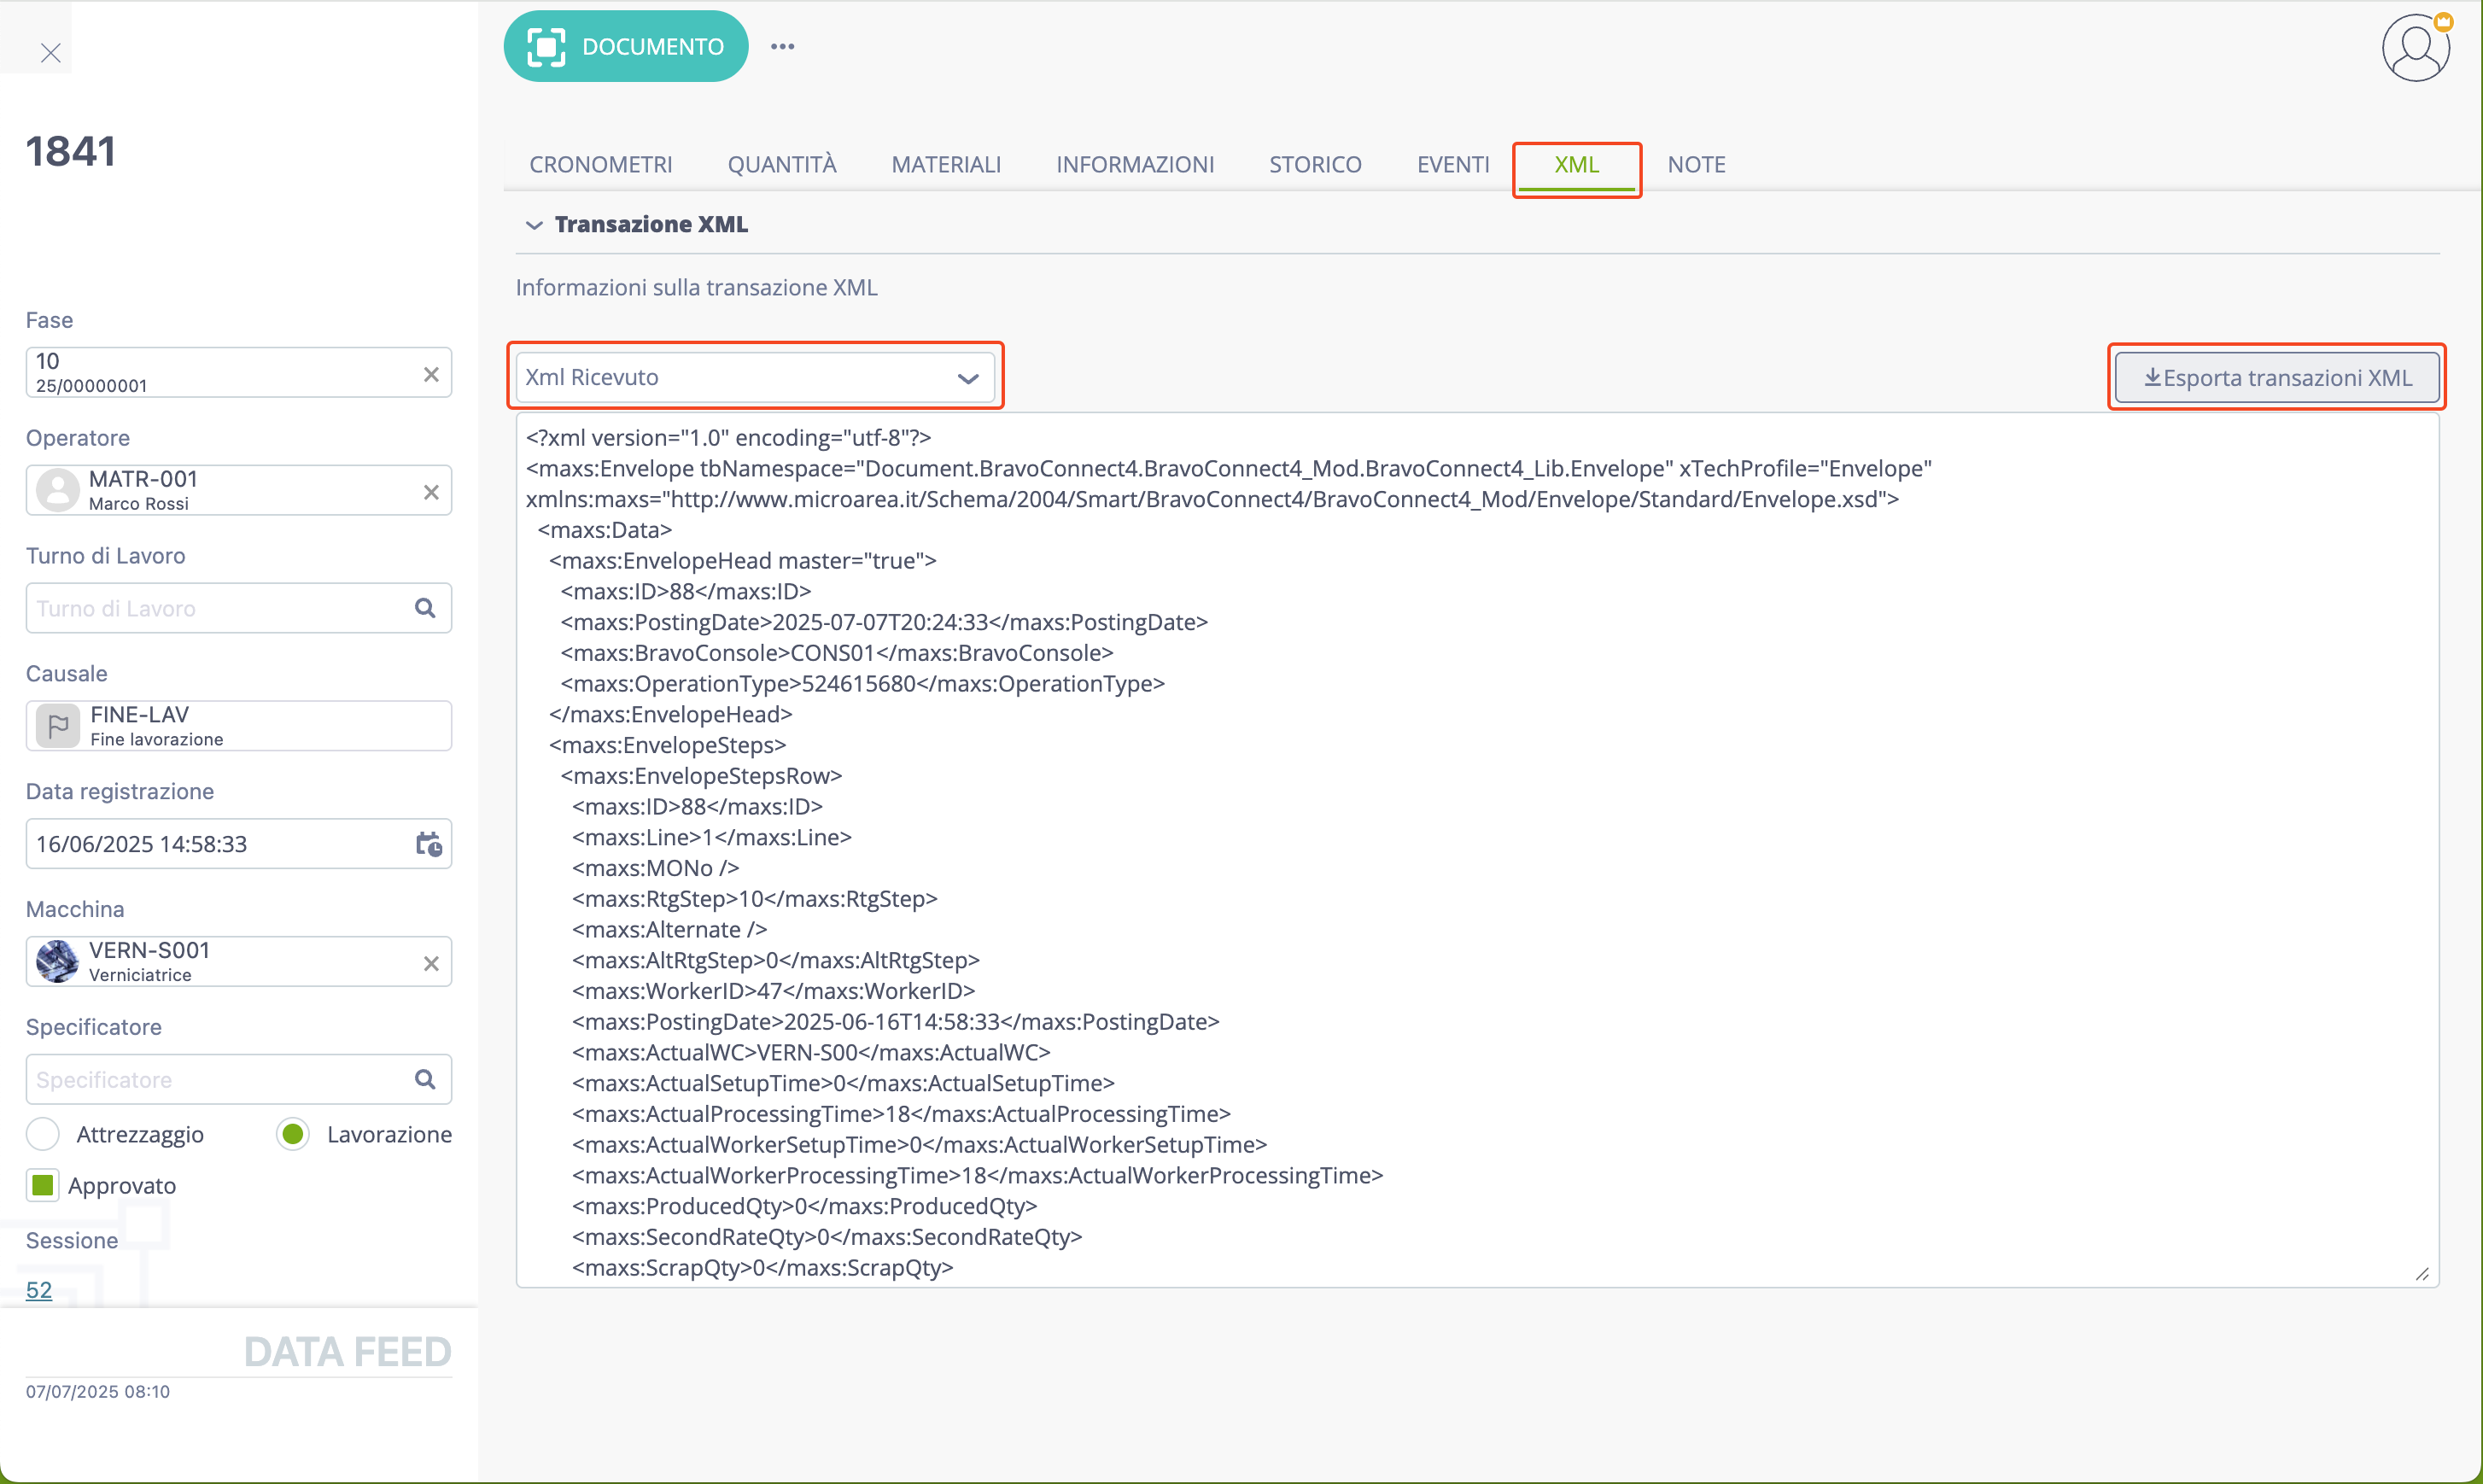This screenshot has width=2483, height=1484.
Task: Click the maxs:BravoConsole CONS01 line
Action: pyautogui.click(x=837, y=653)
